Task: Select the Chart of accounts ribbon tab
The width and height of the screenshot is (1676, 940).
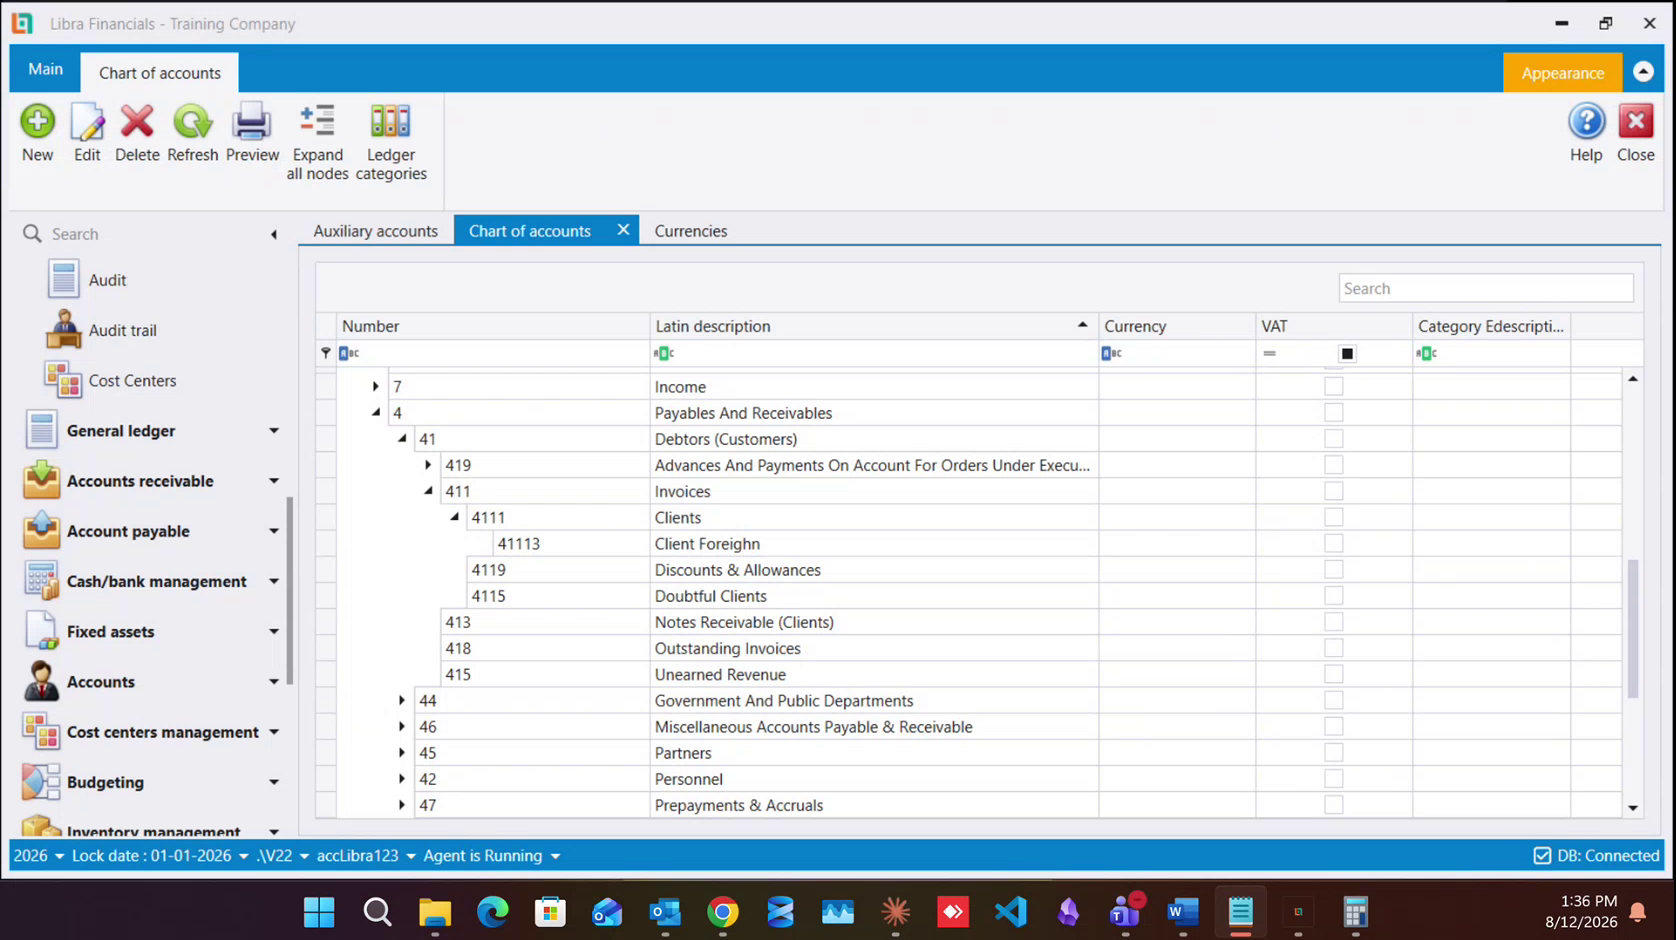Action: click(160, 73)
